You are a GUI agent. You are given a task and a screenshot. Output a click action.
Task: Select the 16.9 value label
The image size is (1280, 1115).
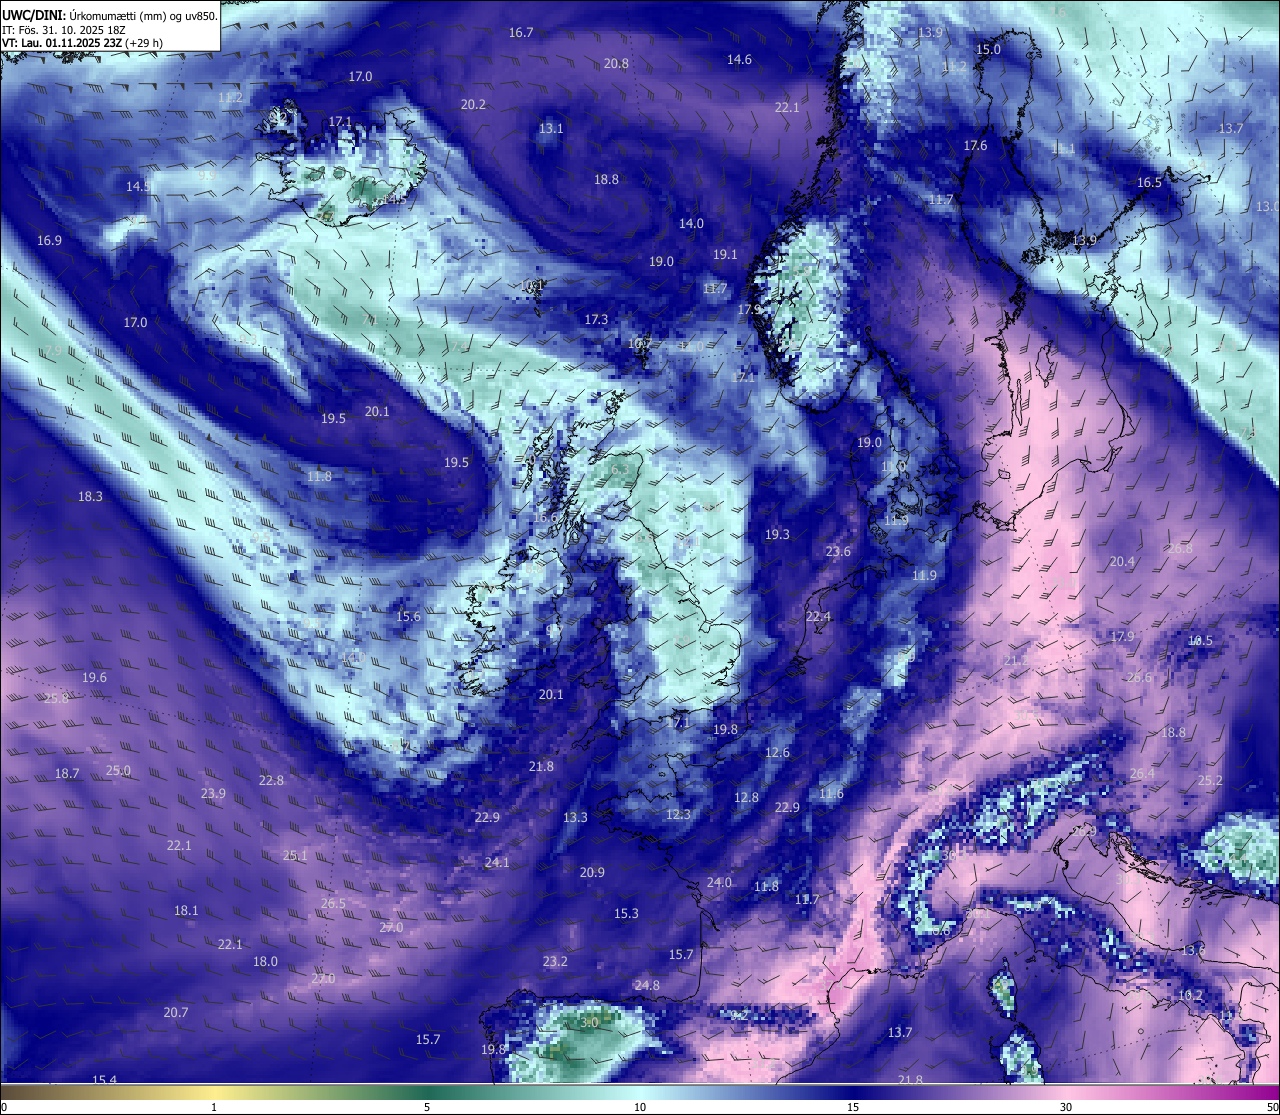click(x=49, y=240)
